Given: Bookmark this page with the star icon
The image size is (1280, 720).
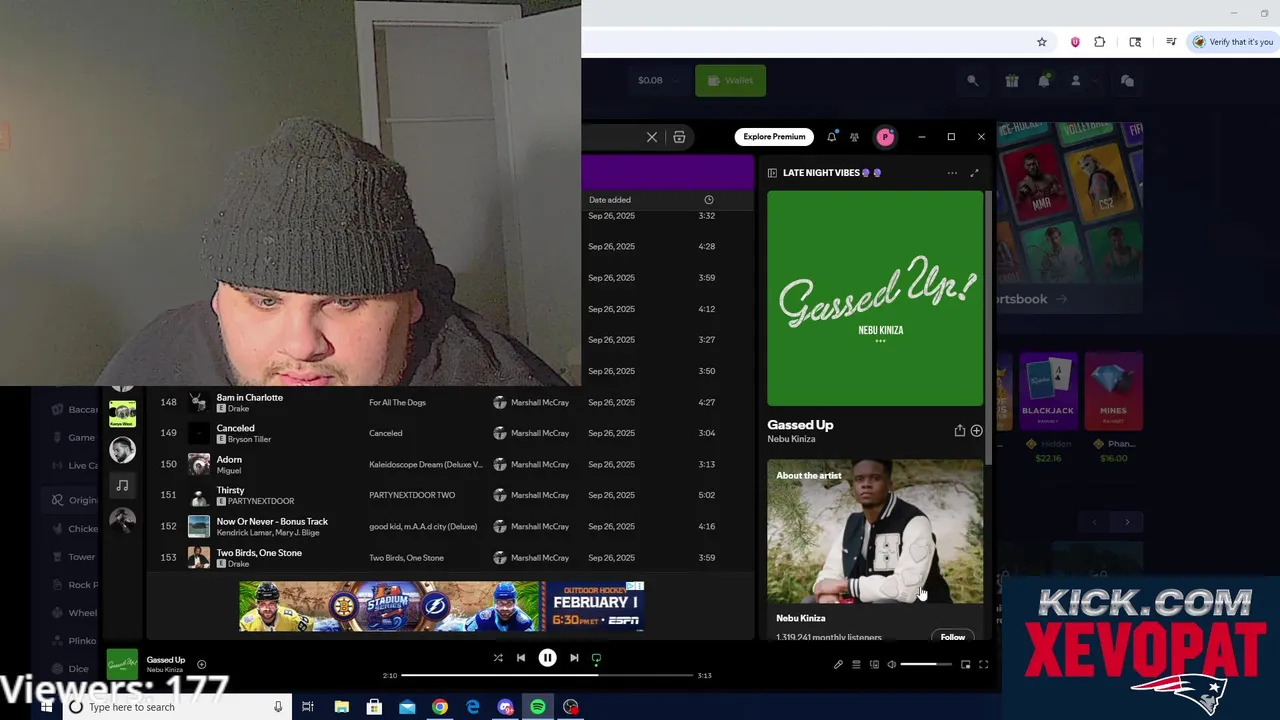Looking at the screenshot, I should (1042, 42).
